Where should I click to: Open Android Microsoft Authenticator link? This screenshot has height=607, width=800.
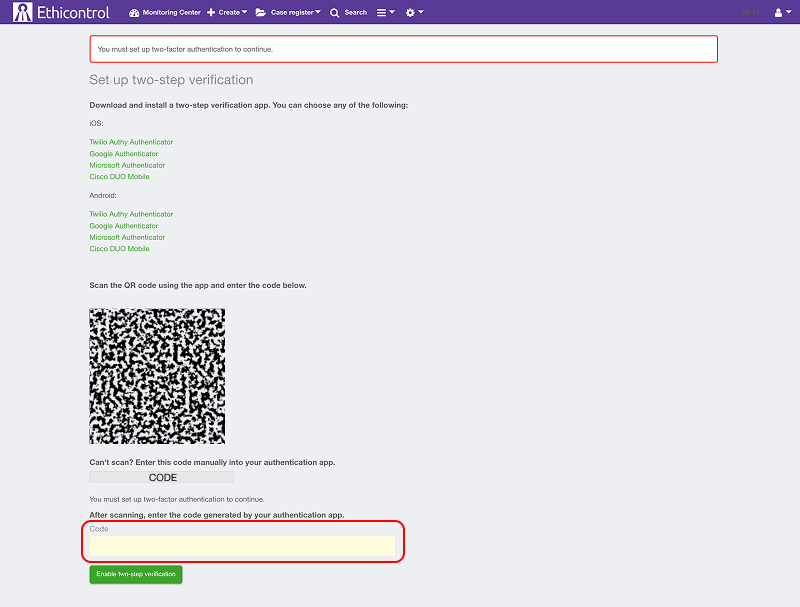click(128, 237)
